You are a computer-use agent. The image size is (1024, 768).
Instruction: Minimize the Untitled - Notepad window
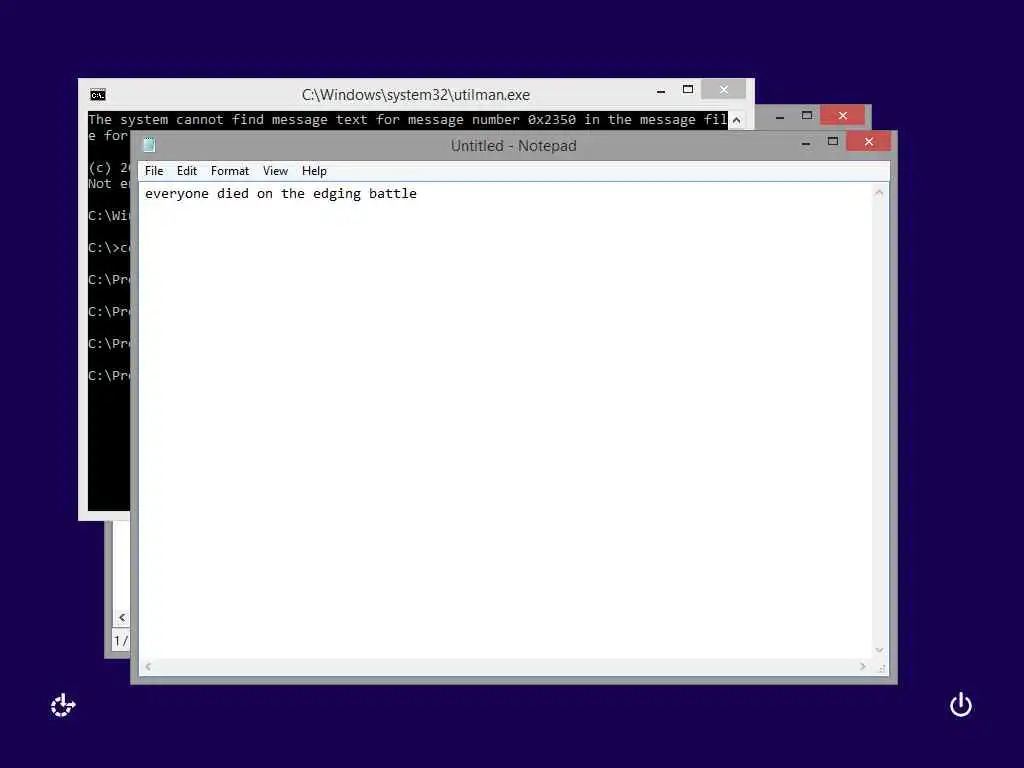point(807,143)
